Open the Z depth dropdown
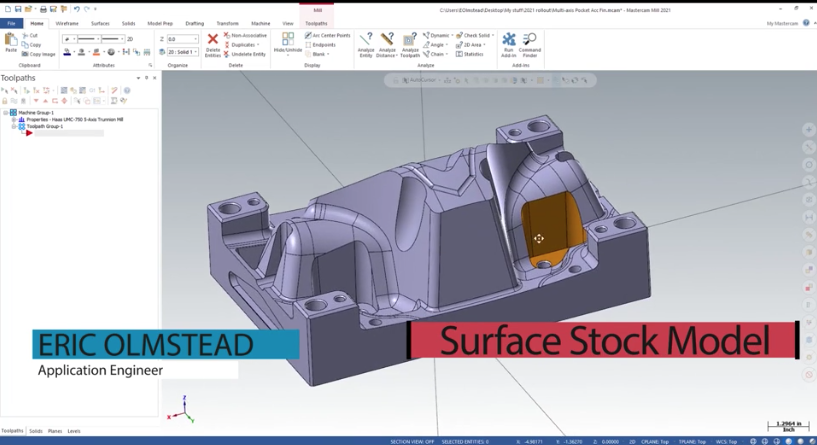The image size is (817, 445). point(196,39)
